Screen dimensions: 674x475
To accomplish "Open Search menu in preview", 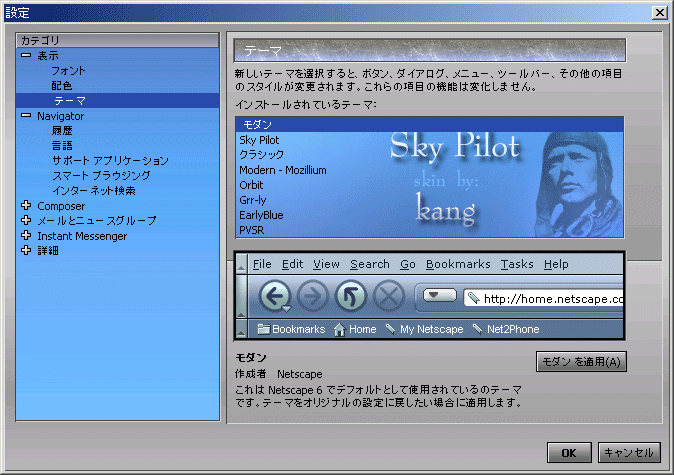I will point(370,264).
